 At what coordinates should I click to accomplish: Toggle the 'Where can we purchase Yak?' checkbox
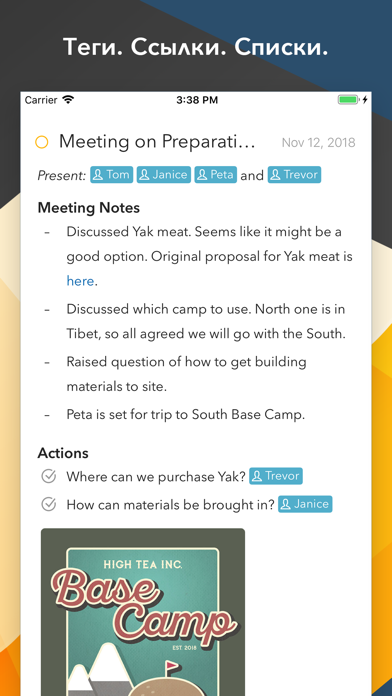[x=48, y=477]
